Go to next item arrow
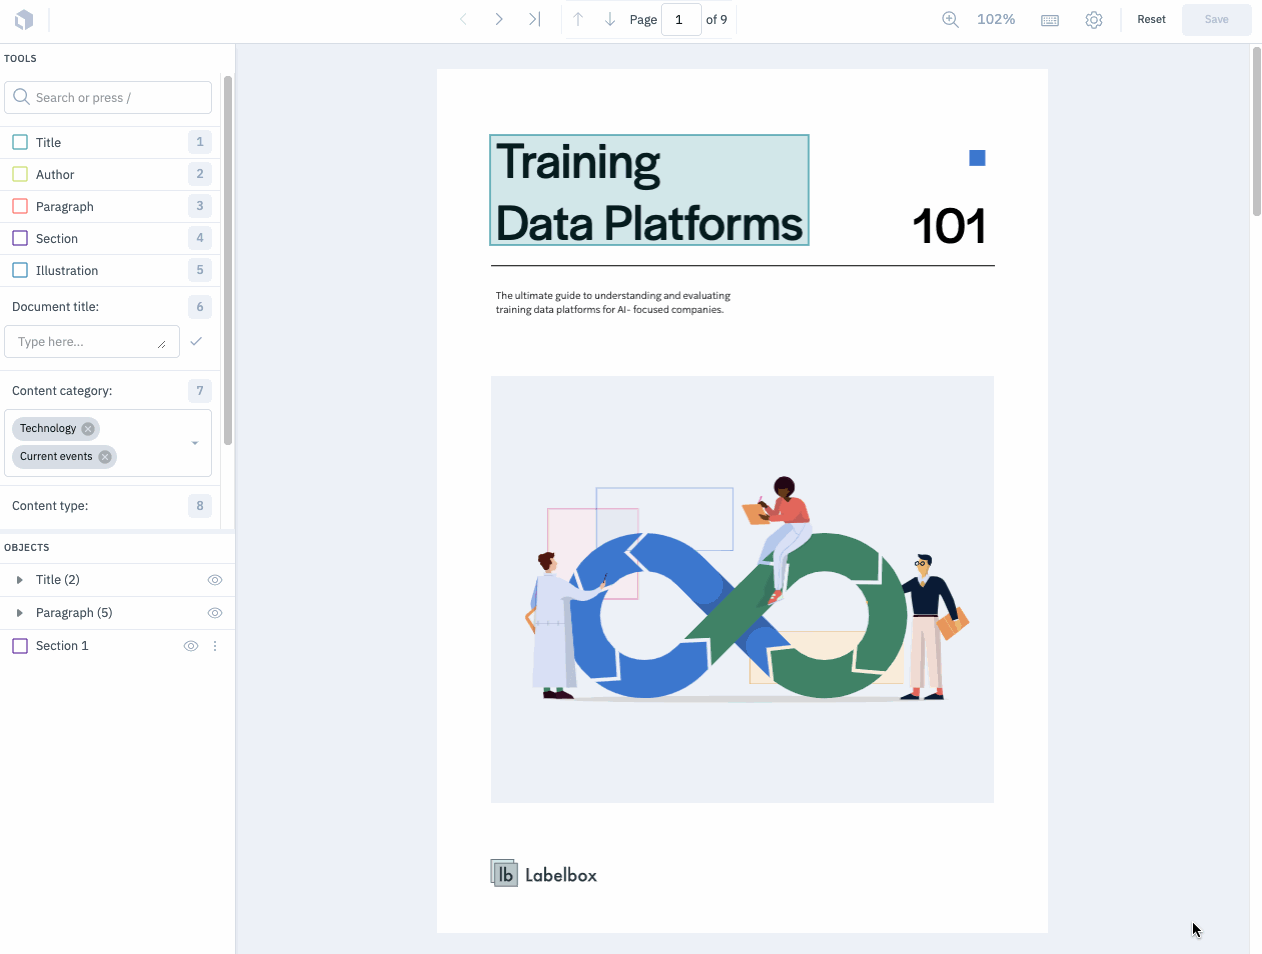This screenshot has width=1262, height=954. tap(499, 19)
